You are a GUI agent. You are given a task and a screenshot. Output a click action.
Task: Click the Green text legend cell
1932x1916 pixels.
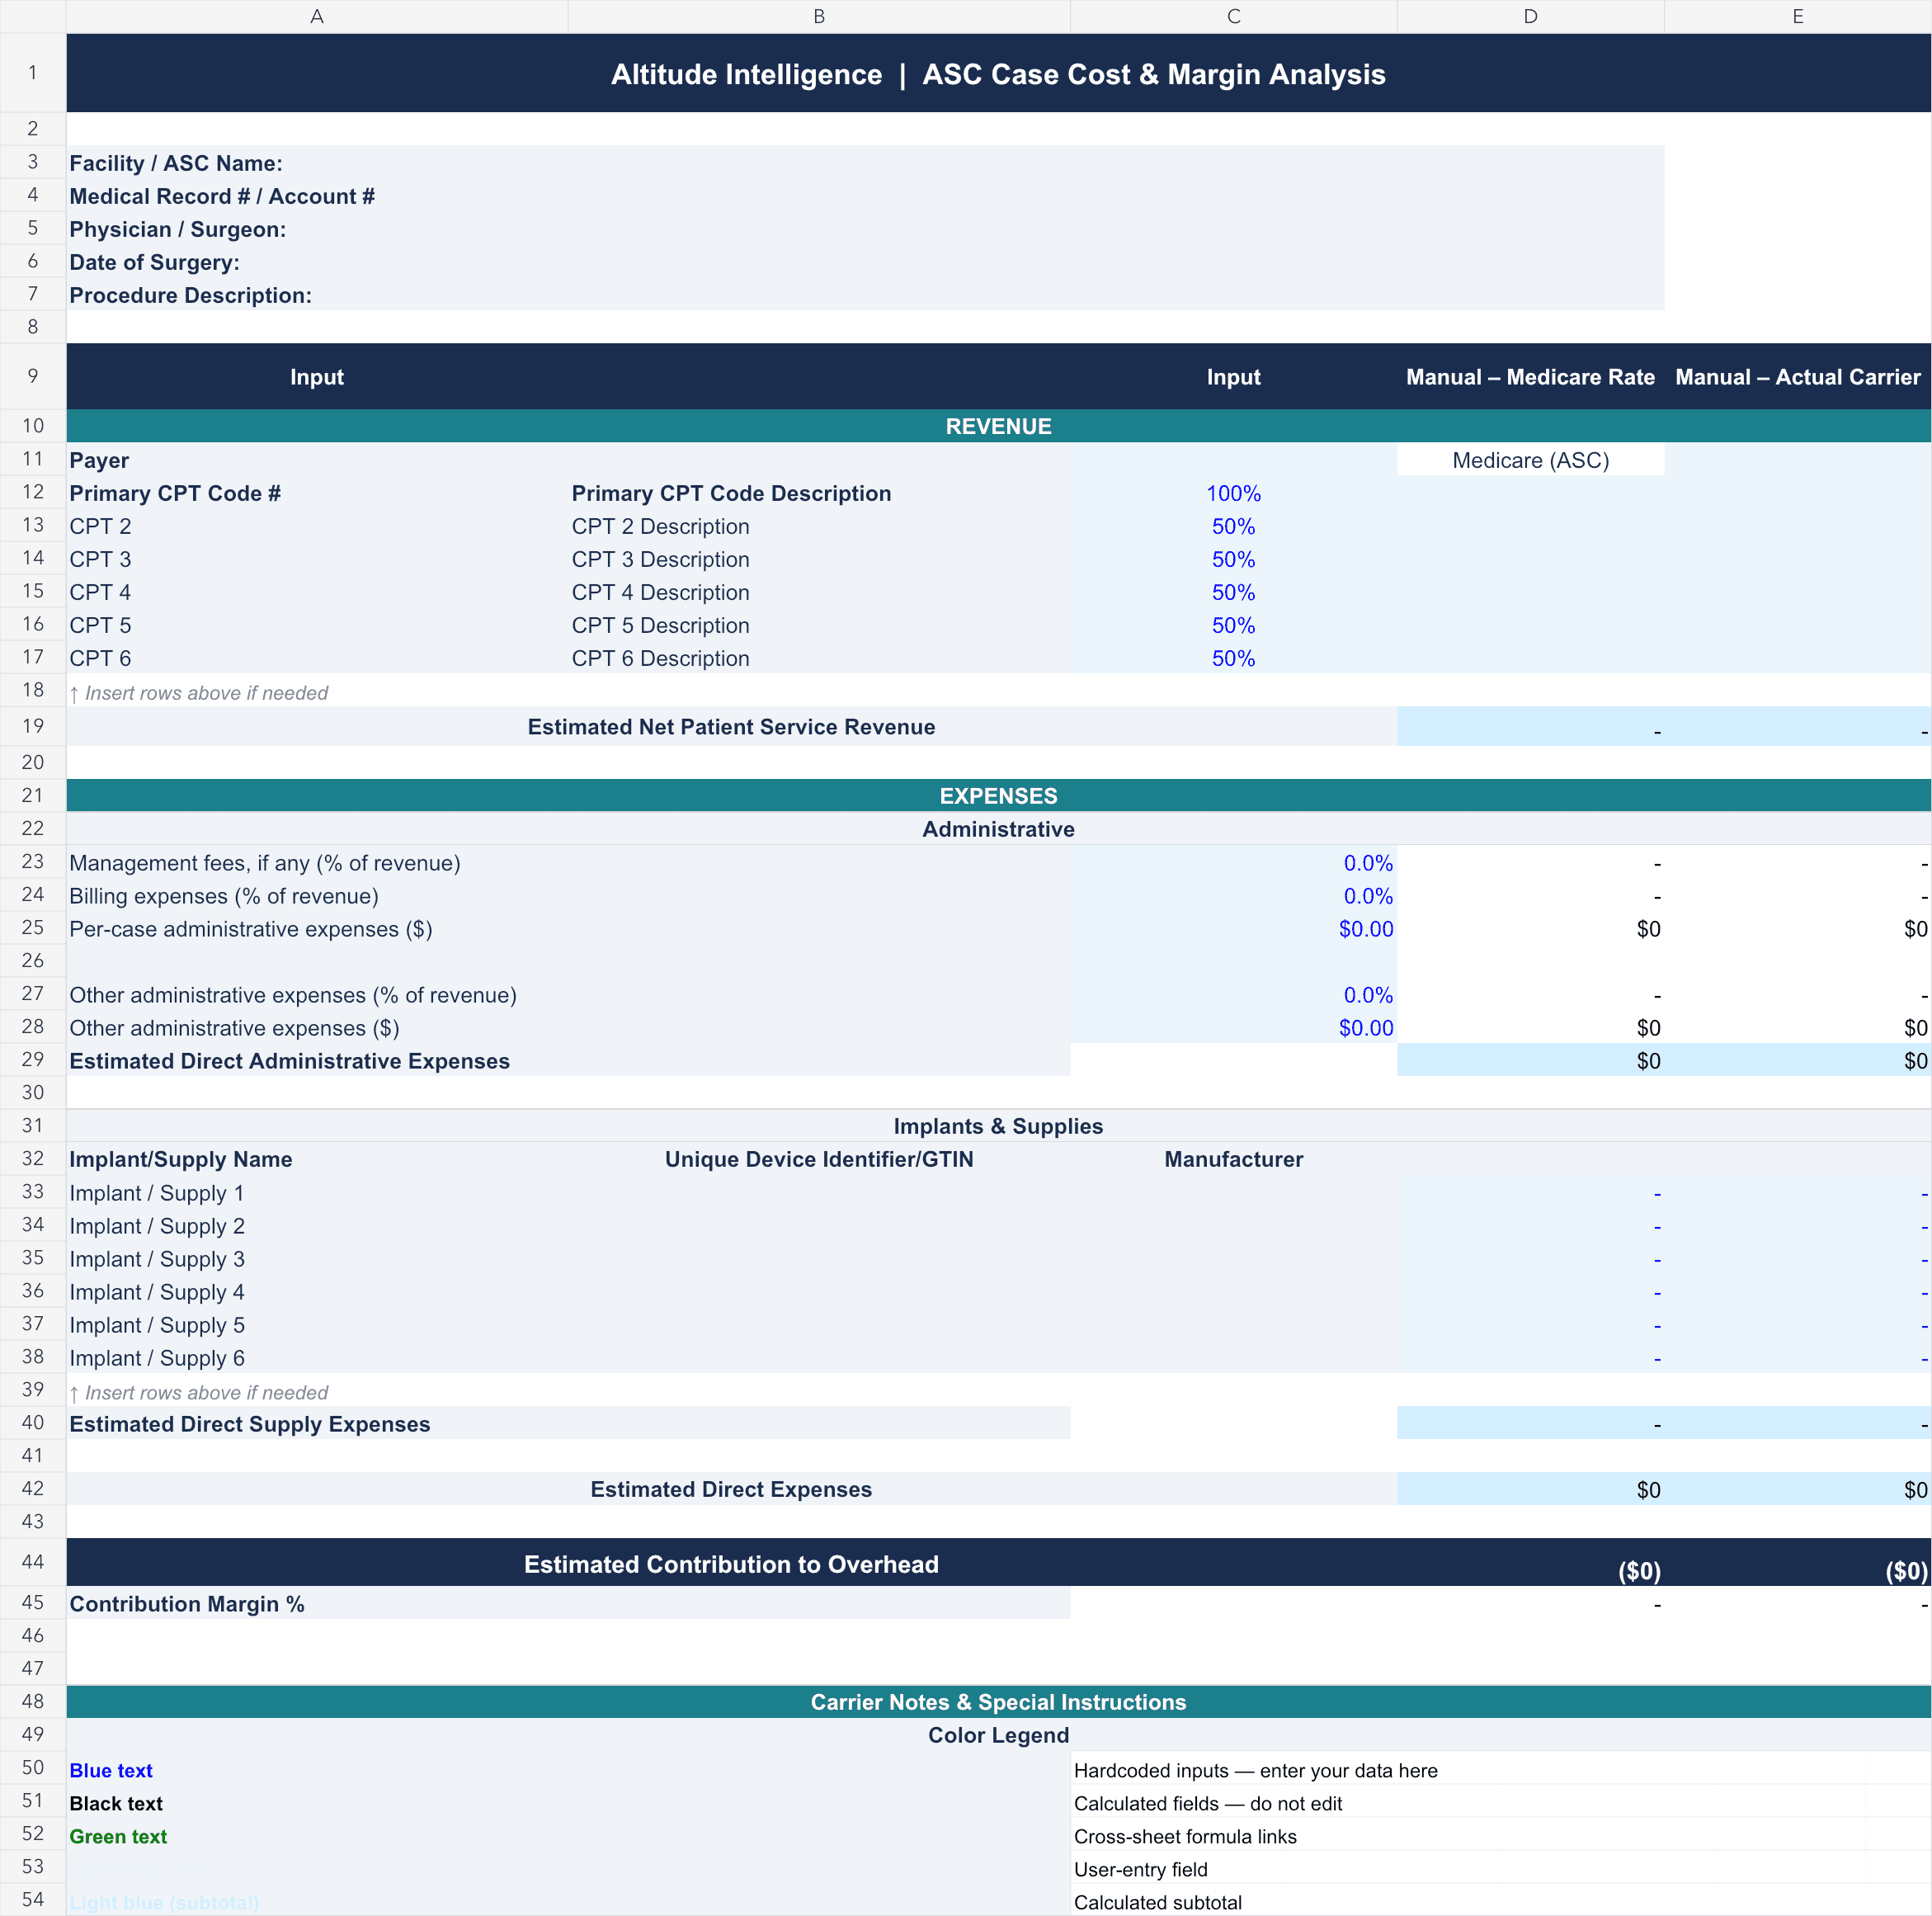point(568,1836)
